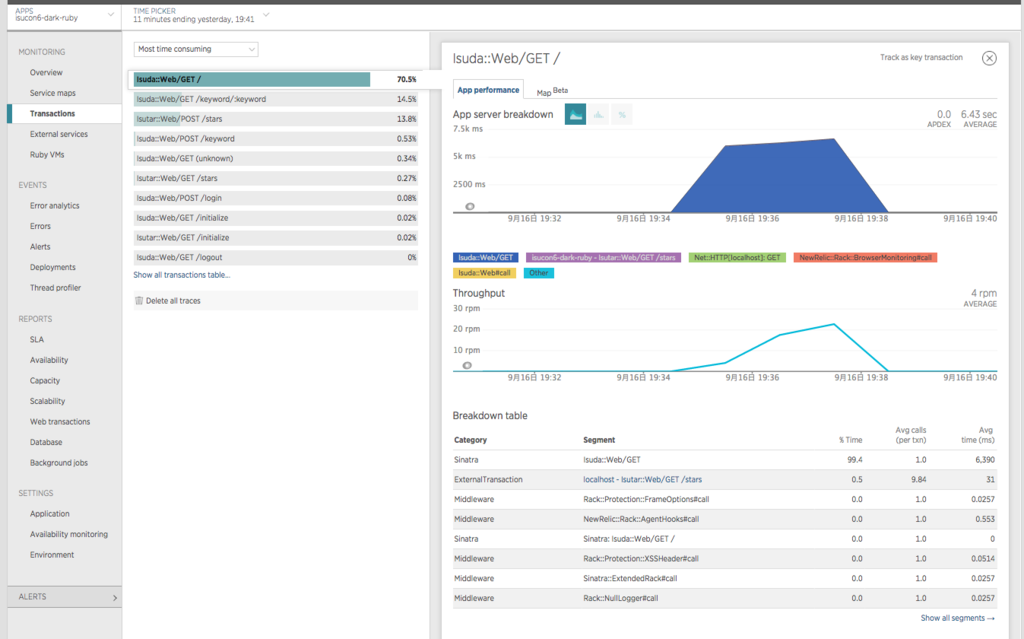This screenshot has width=1024, height=639.
Task: Click NewRelic::Rack::AgentHooks#call segment row
Action: click(x=725, y=519)
